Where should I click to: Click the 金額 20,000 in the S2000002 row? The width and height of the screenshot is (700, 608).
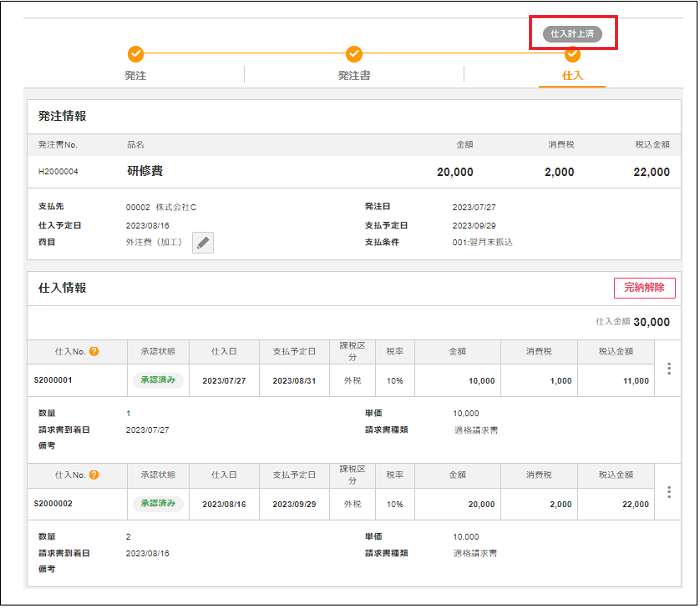coord(482,504)
